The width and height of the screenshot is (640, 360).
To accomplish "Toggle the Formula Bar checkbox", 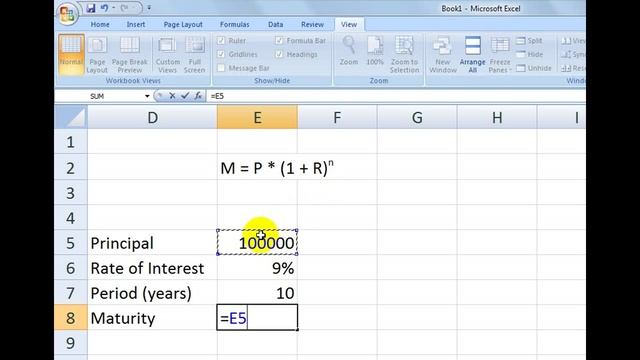I will click(279, 40).
